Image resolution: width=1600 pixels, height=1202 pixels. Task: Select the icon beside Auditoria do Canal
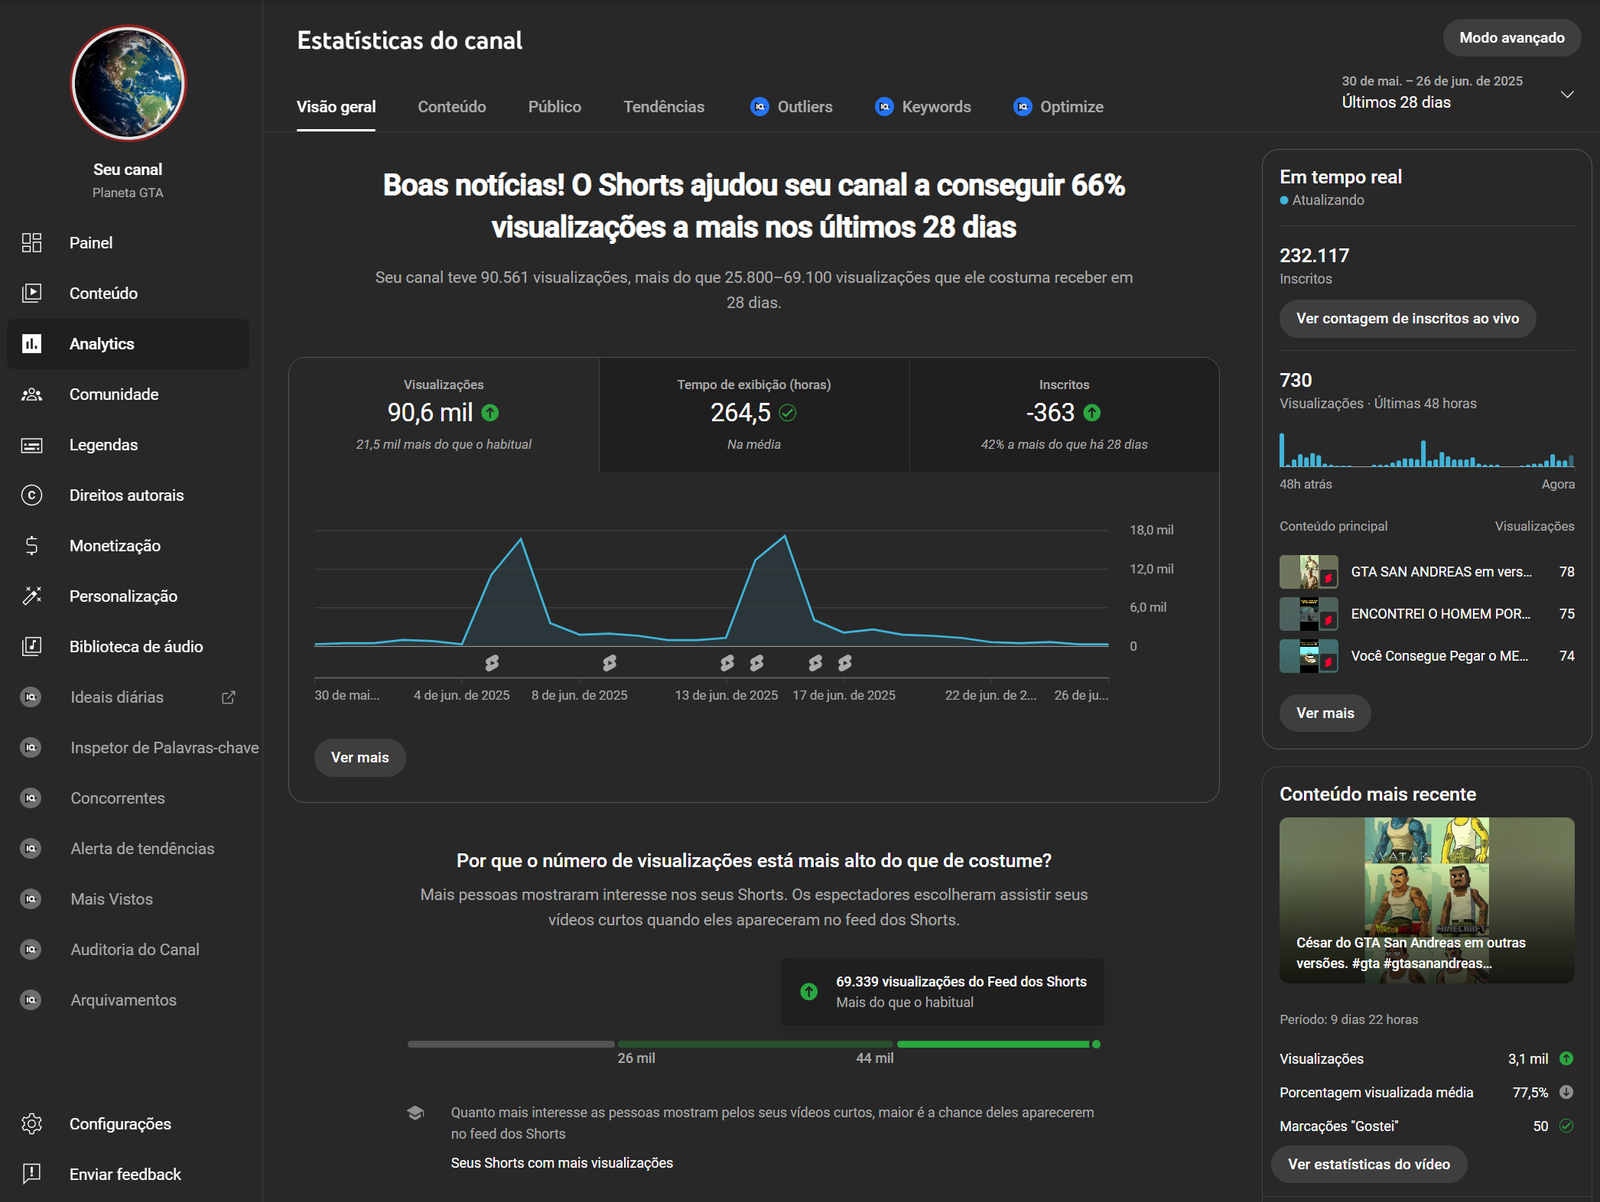(31, 949)
